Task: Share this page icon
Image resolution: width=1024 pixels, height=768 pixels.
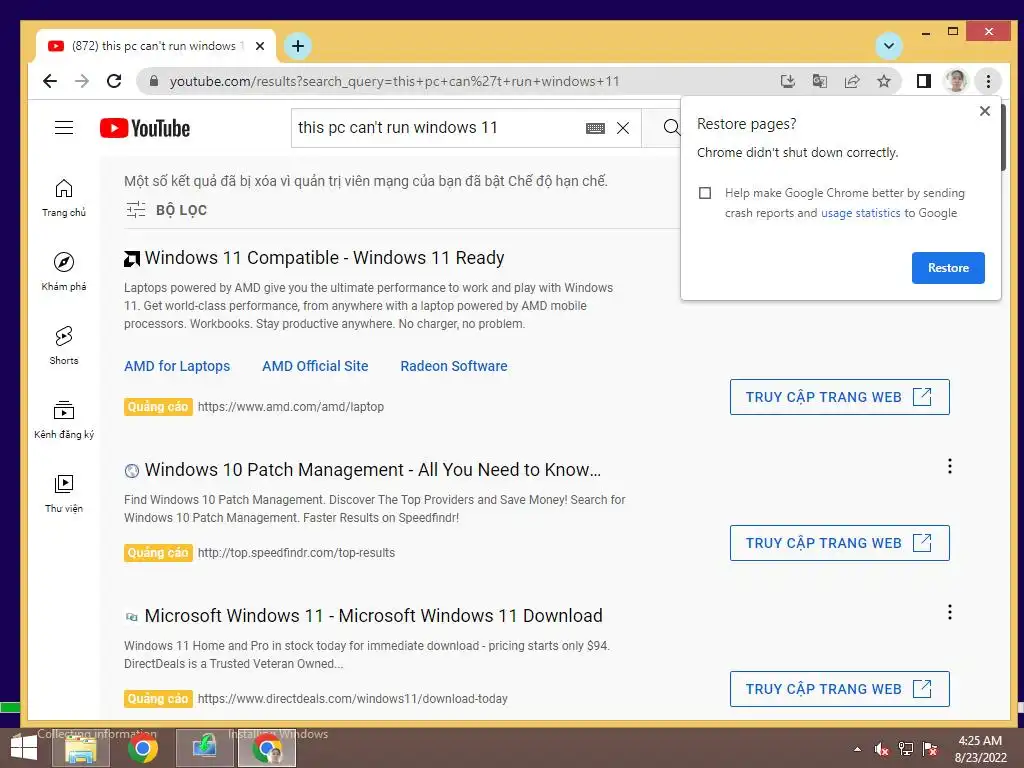Action: 852,81
